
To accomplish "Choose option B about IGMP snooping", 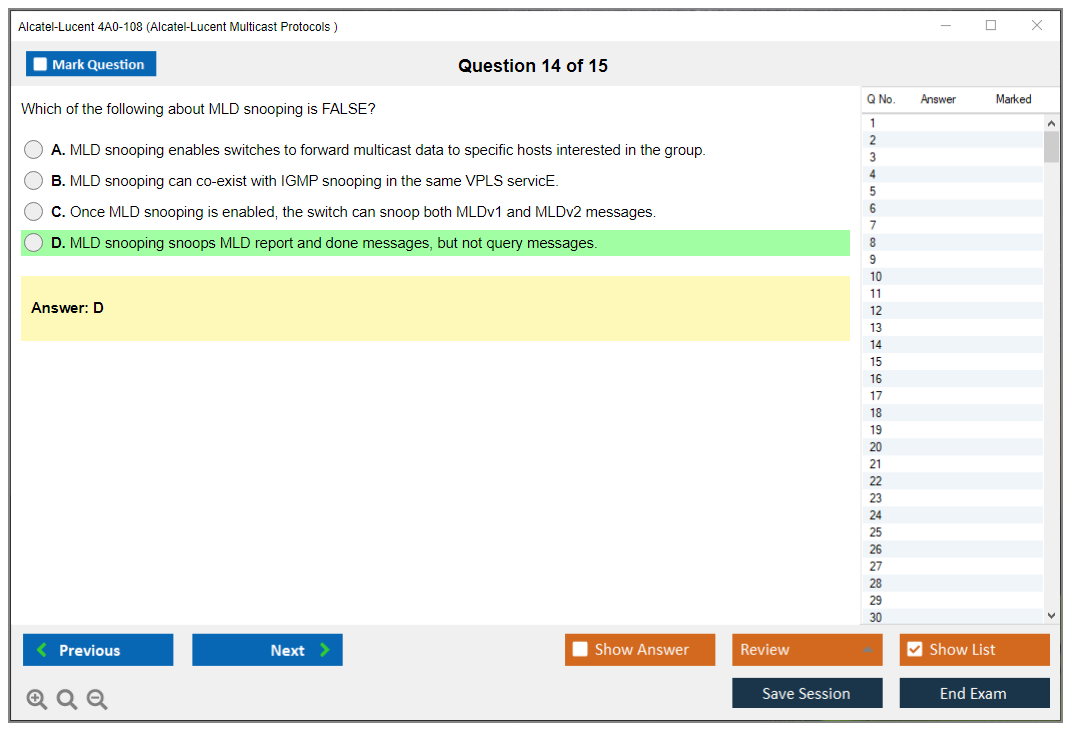I will click(x=34, y=181).
